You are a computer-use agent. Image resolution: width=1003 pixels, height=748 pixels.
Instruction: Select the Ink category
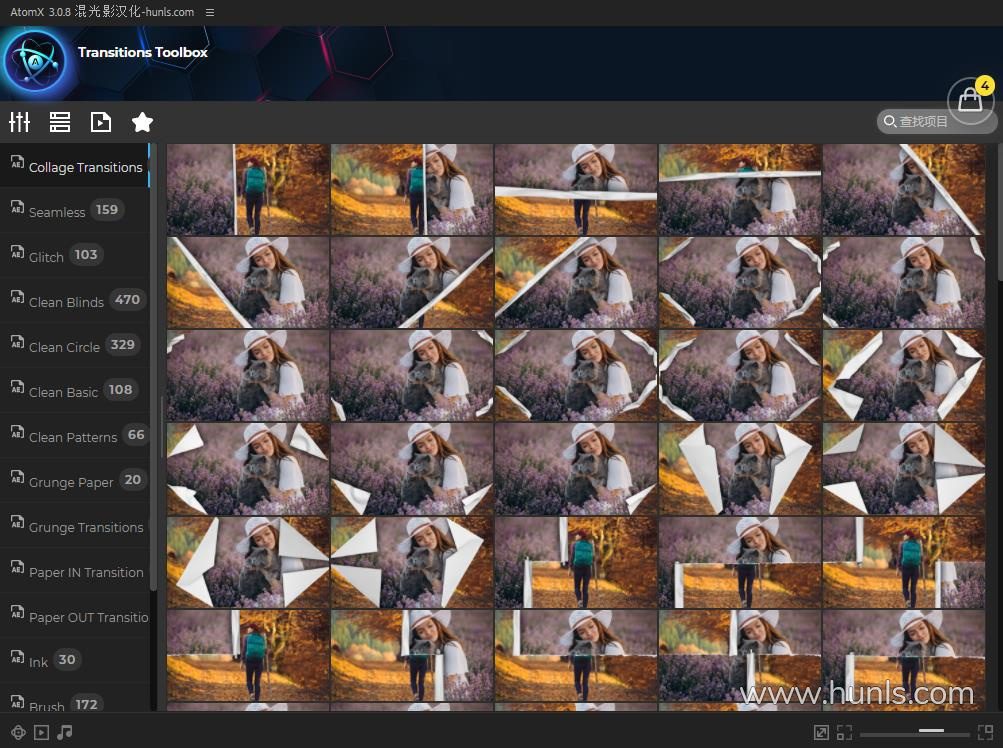click(74, 660)
